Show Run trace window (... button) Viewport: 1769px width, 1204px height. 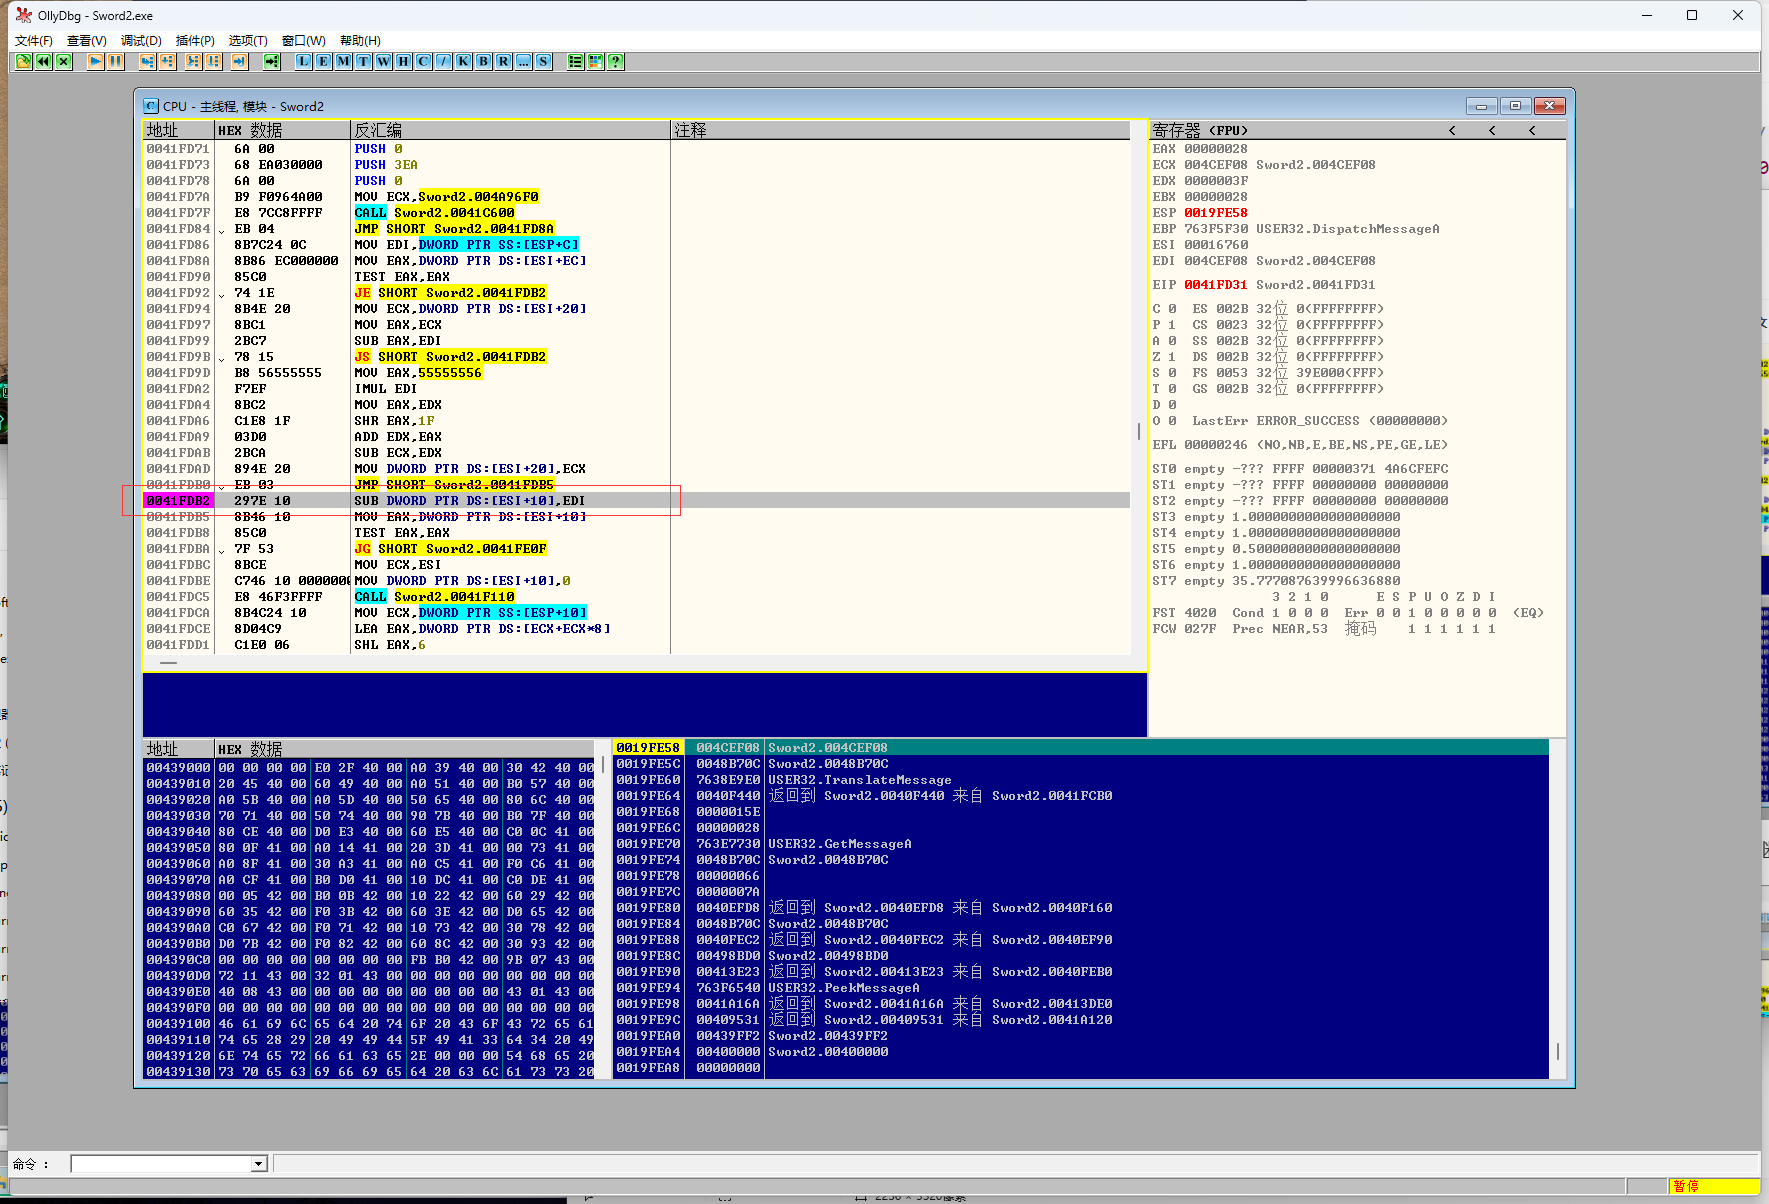tap(524, 62)
